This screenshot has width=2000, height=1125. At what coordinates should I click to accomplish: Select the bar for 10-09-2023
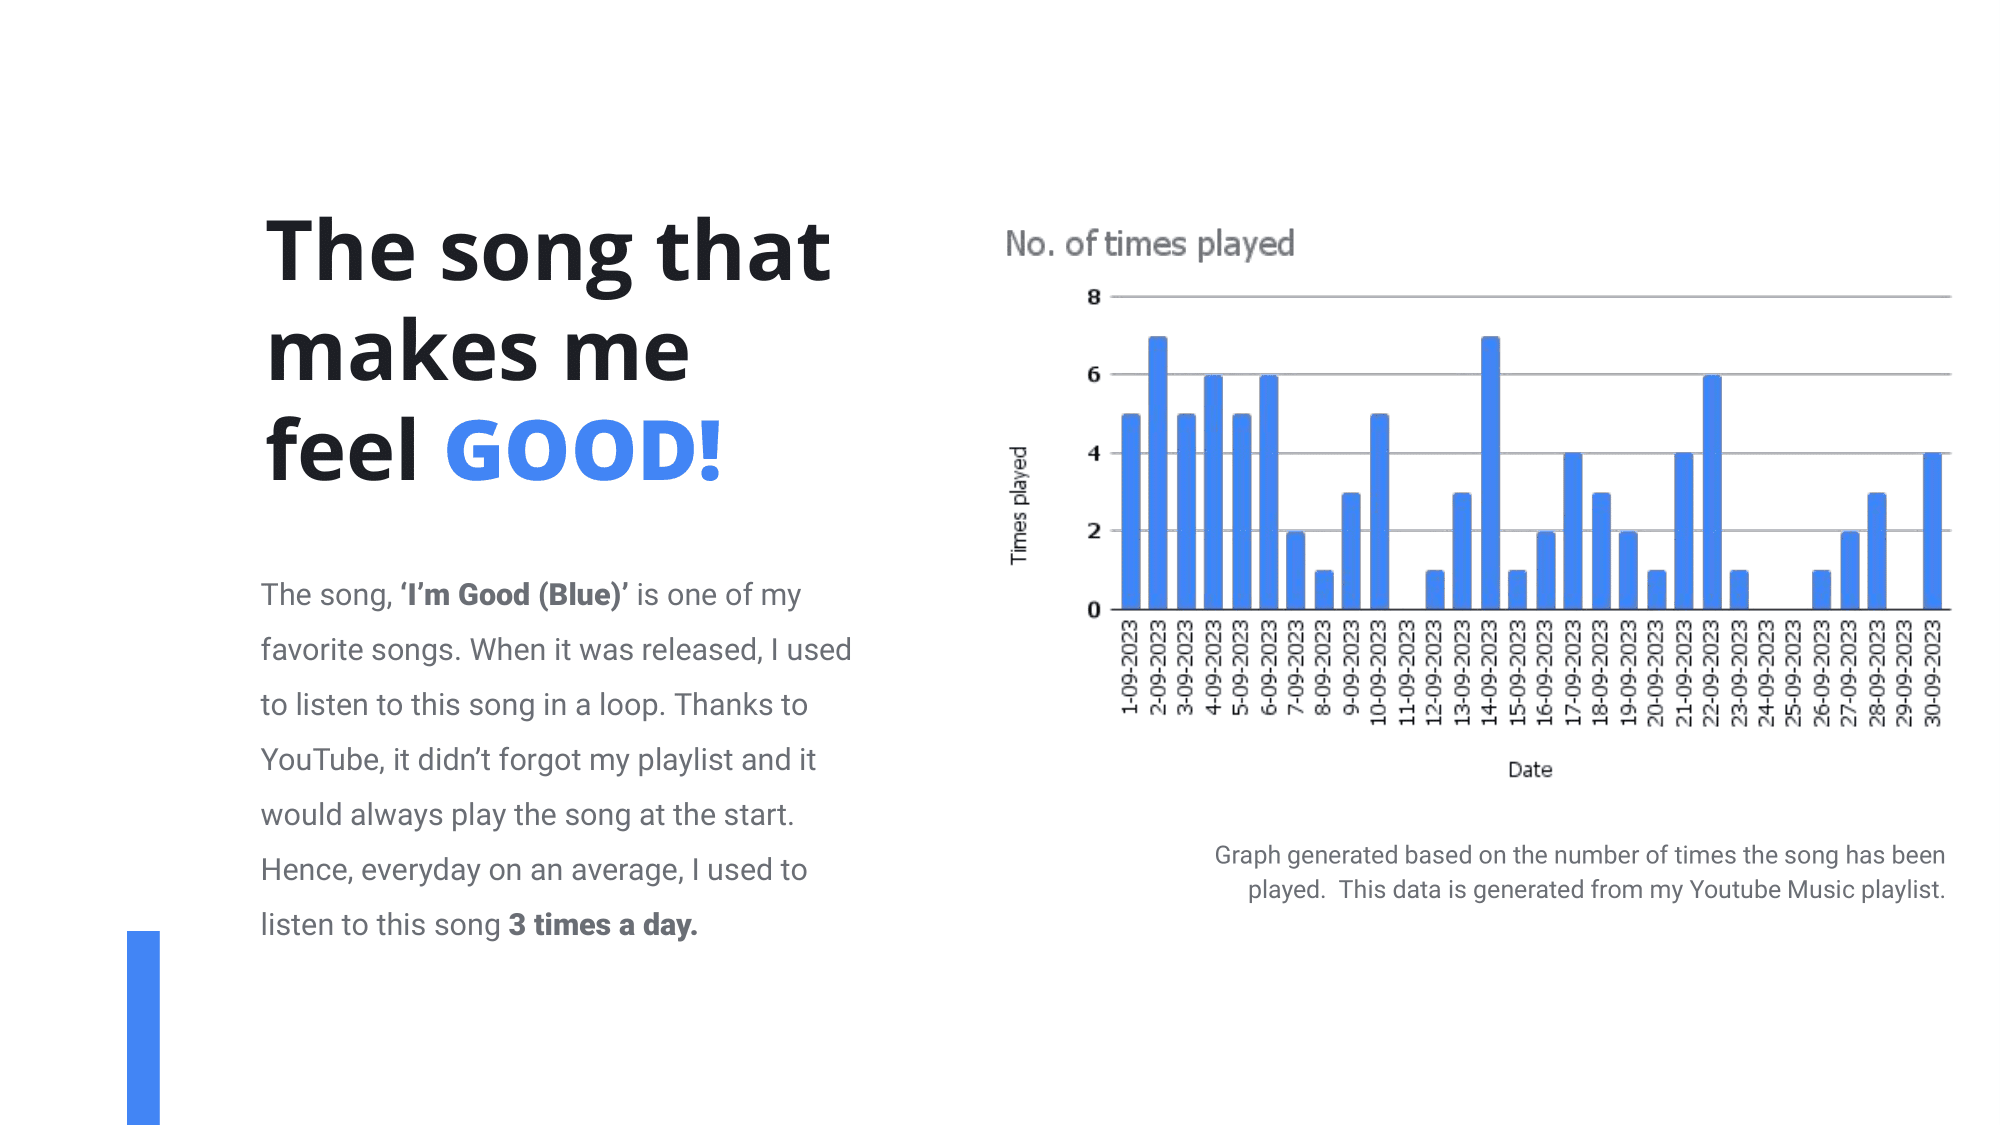pos(1379,512)
